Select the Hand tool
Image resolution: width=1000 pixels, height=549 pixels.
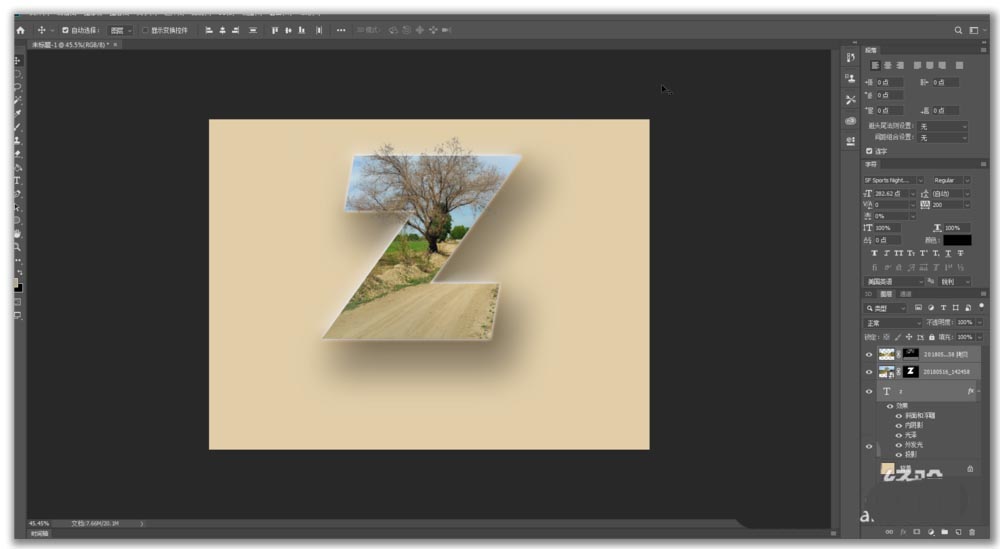tap(18, 234)
